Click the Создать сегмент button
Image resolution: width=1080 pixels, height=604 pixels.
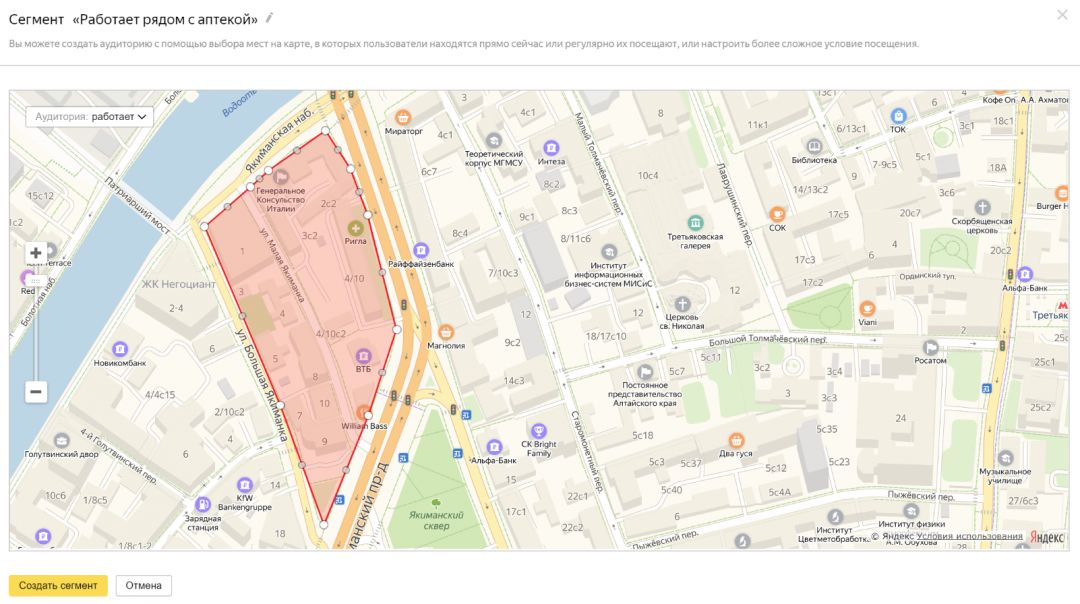[58, 585]
